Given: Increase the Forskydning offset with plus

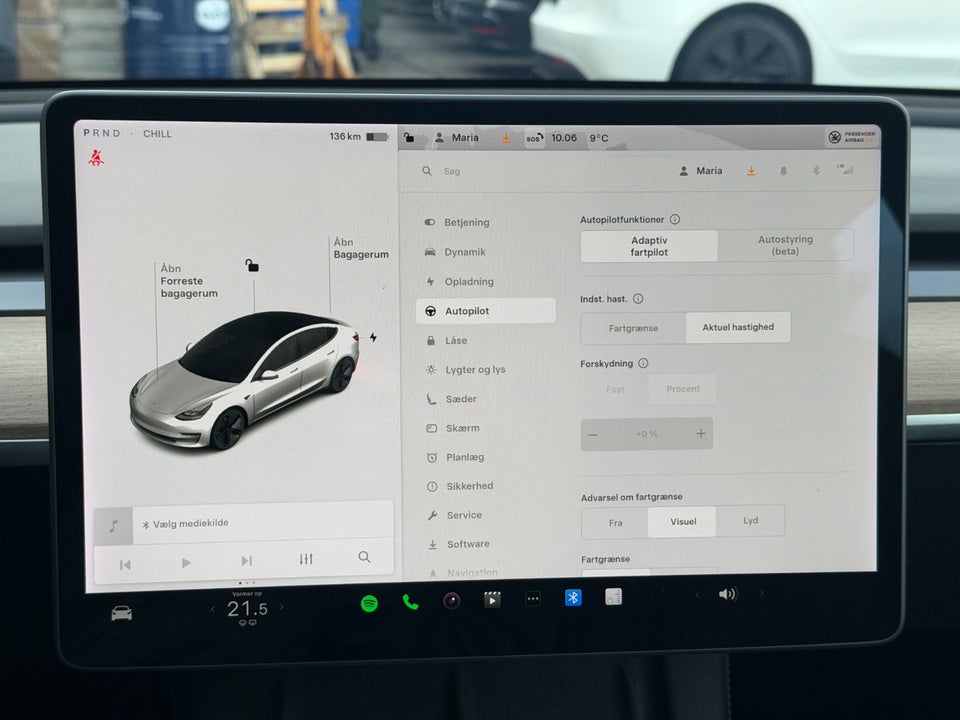Looking at the screenshot, I should (700, 434).
